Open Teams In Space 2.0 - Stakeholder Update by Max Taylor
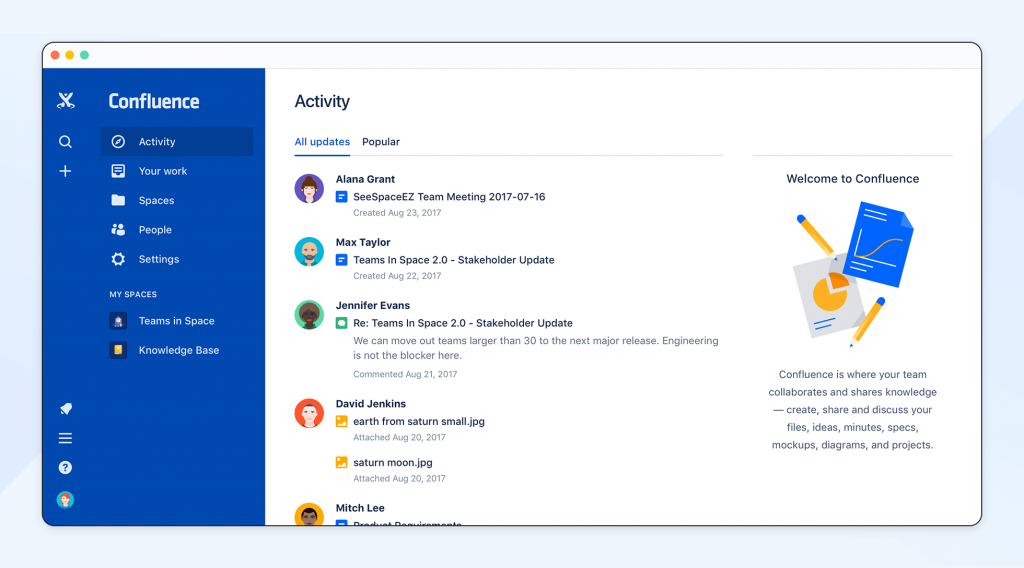This screenshot has height=568, width=1024. [x=454, y=260]
